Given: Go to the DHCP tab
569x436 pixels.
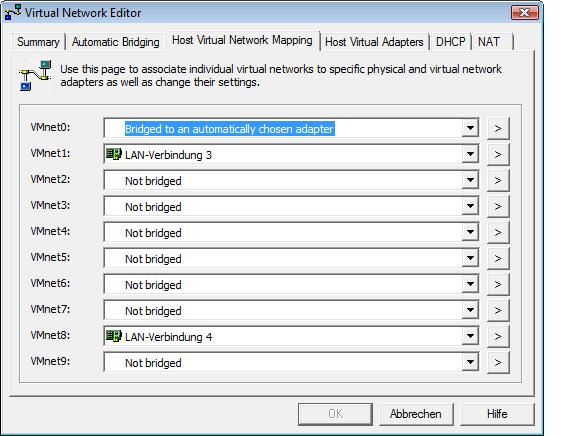Looking at the screenshot, I should (450, 42).
